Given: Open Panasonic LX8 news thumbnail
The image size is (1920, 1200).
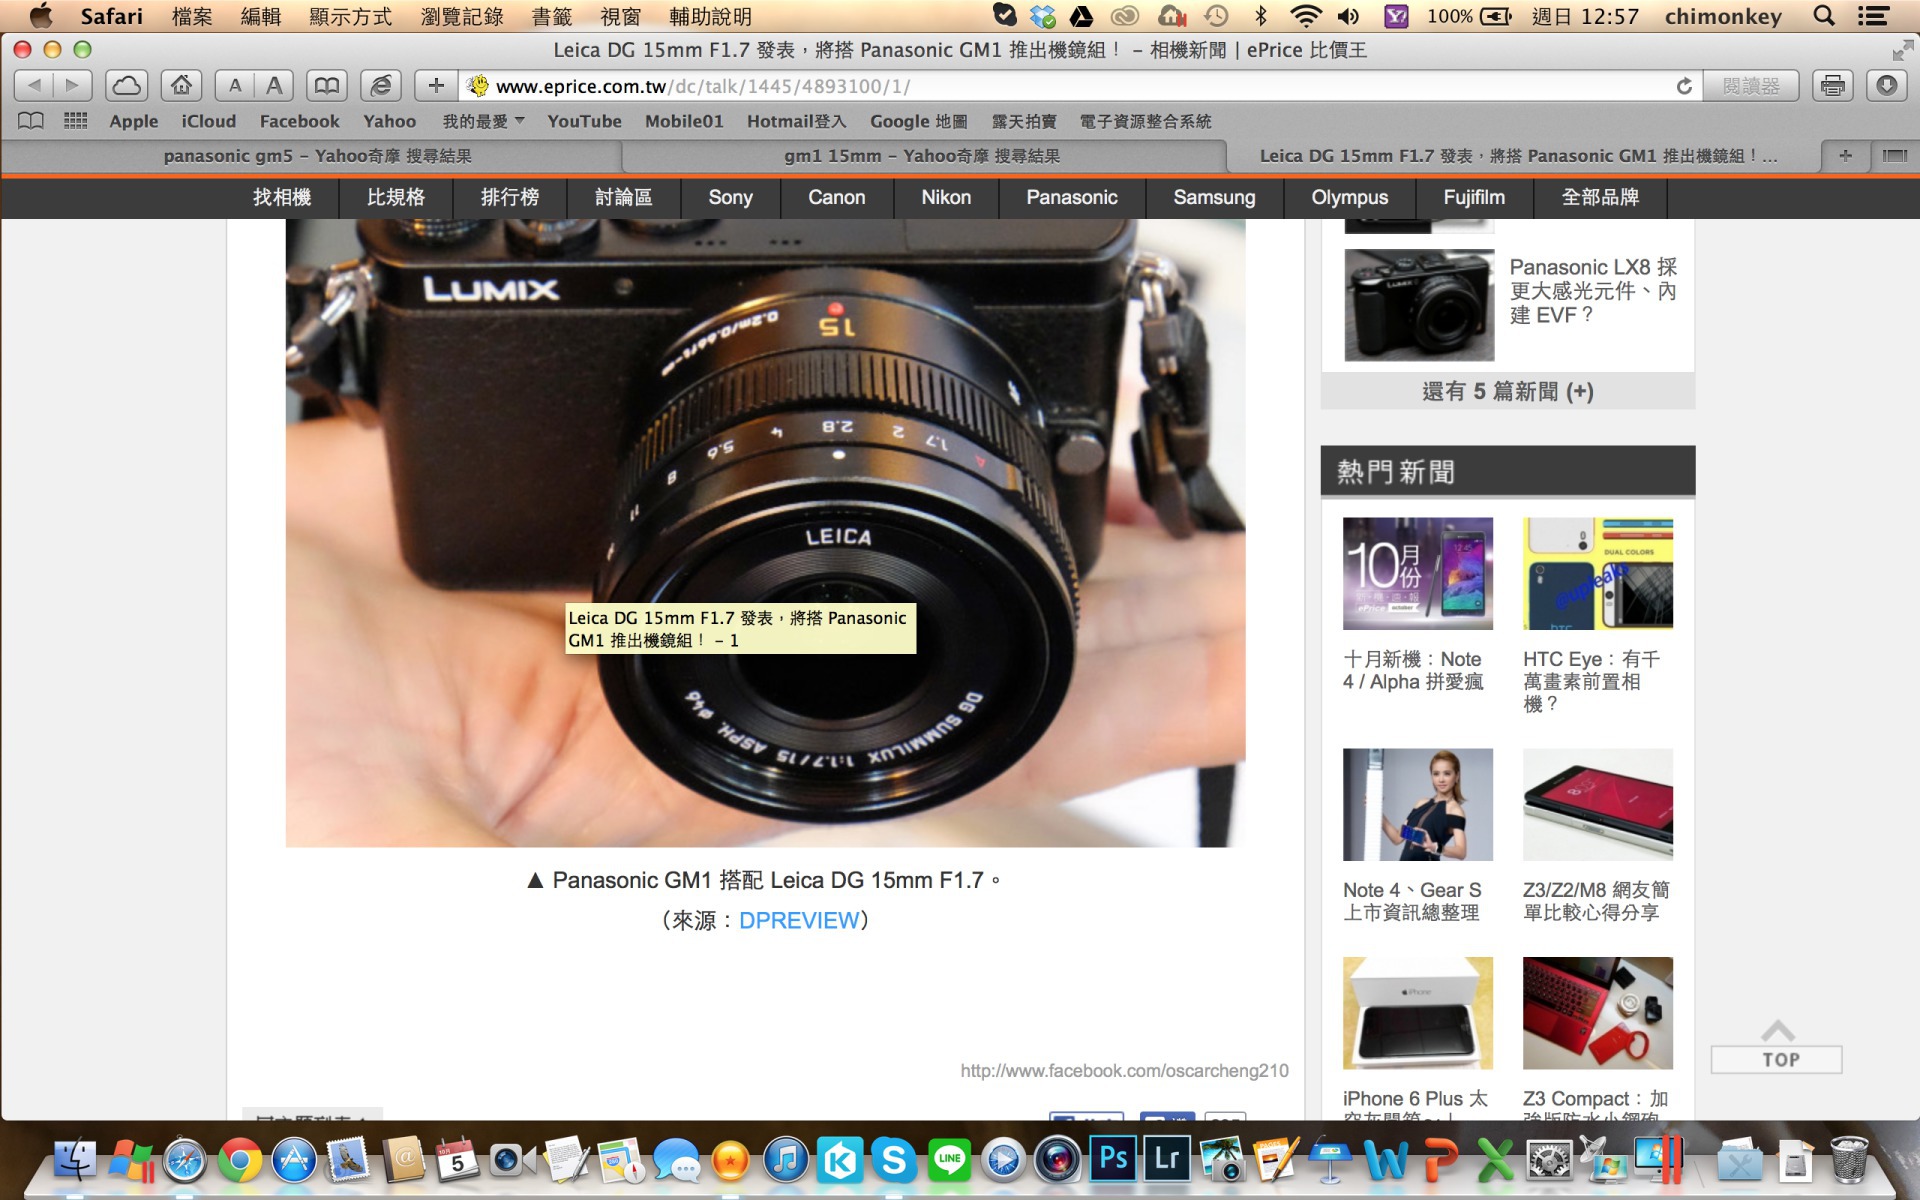Looking at the screenshot, I should 1419,305.
